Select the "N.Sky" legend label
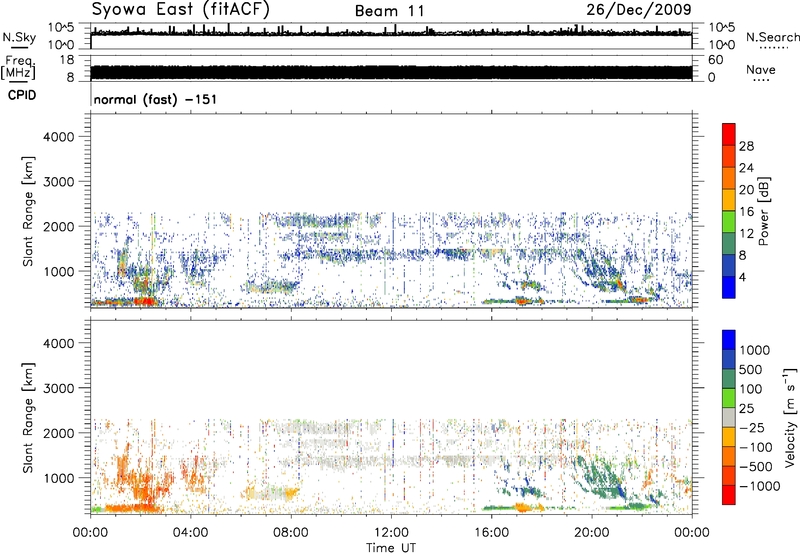800x554 pixels. 19,38
